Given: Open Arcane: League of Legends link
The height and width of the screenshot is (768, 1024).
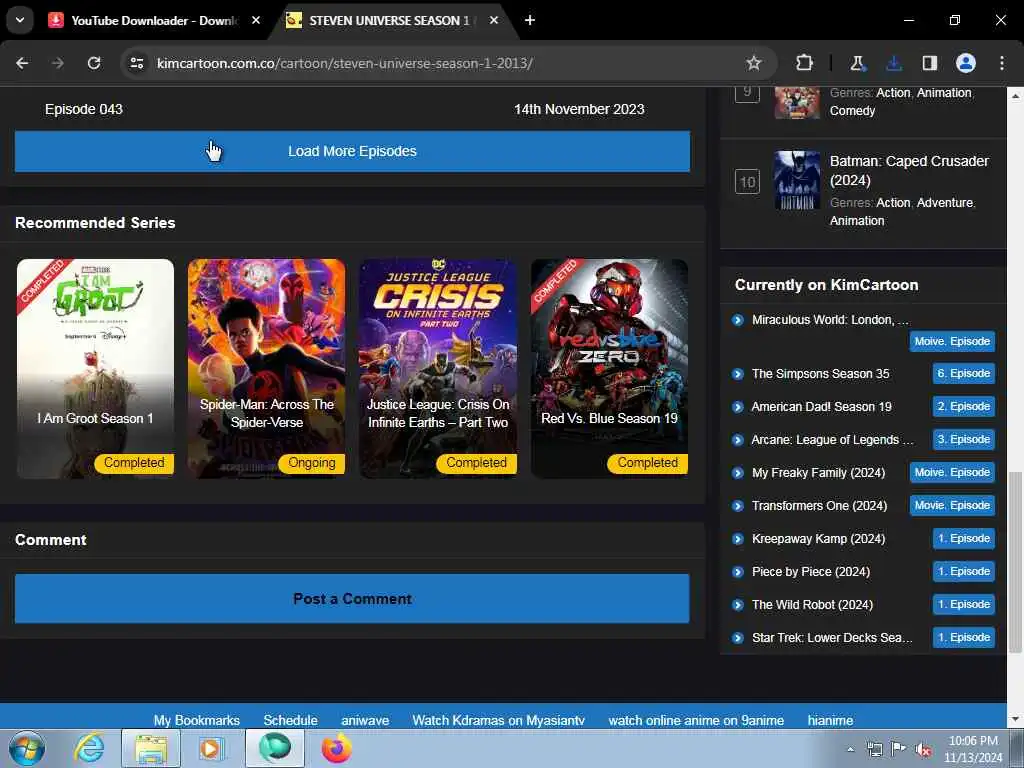Looking at the screenshot, I should click(x=832, y=440).
